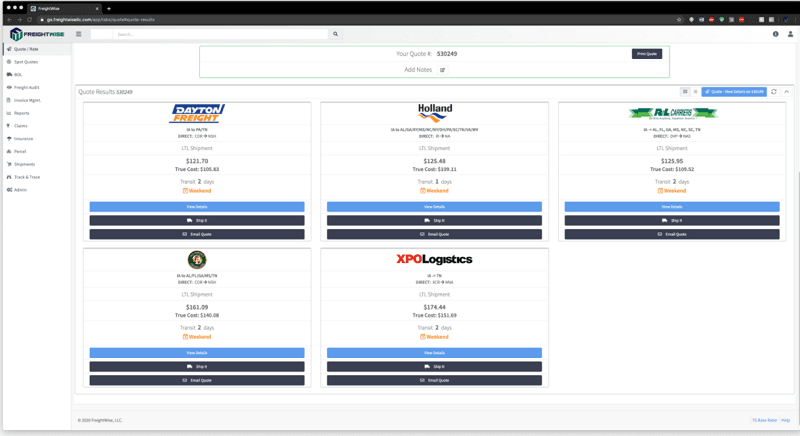This screenshot has height=436, width=800.
Task: Open Track & Trace in sidebar
Action: (27, 177)
